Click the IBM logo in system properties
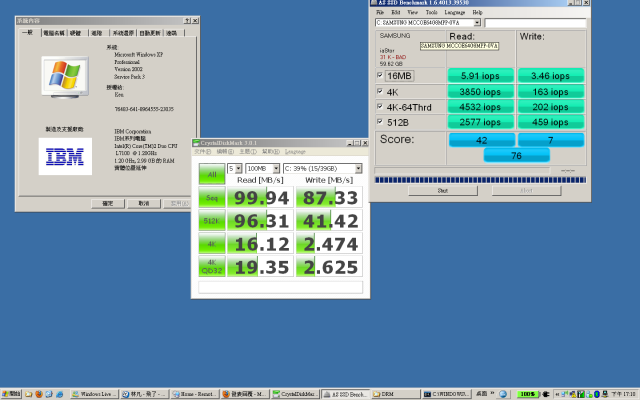The width and height of the screenshot is (640, 400). point(65,156)
